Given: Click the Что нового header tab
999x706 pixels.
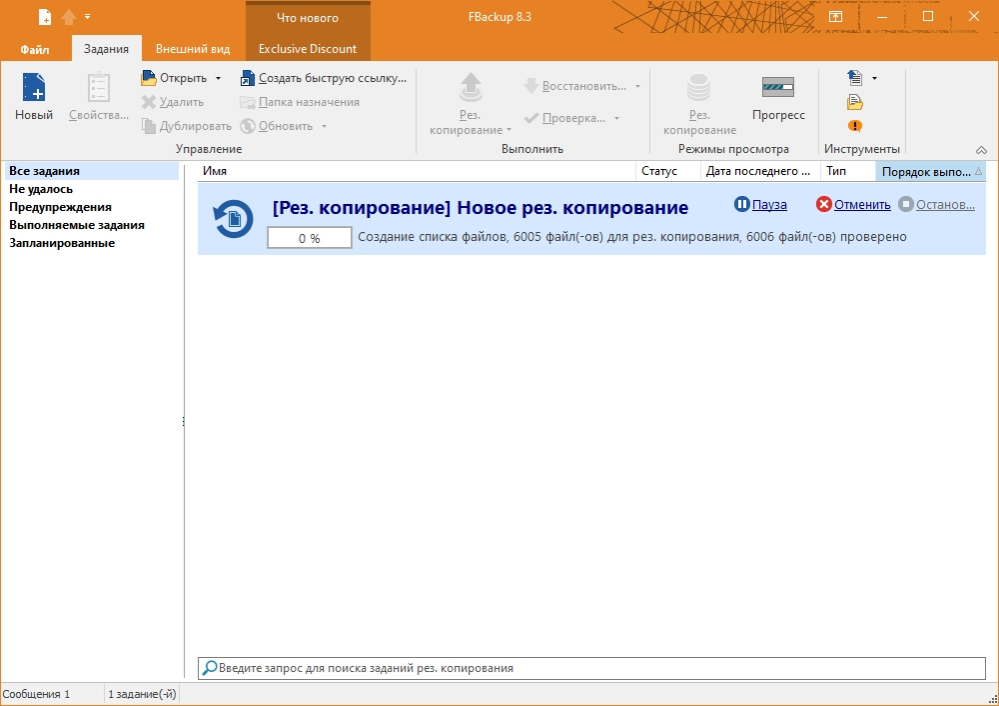Looking at the screenshot, I should [308, 18].
